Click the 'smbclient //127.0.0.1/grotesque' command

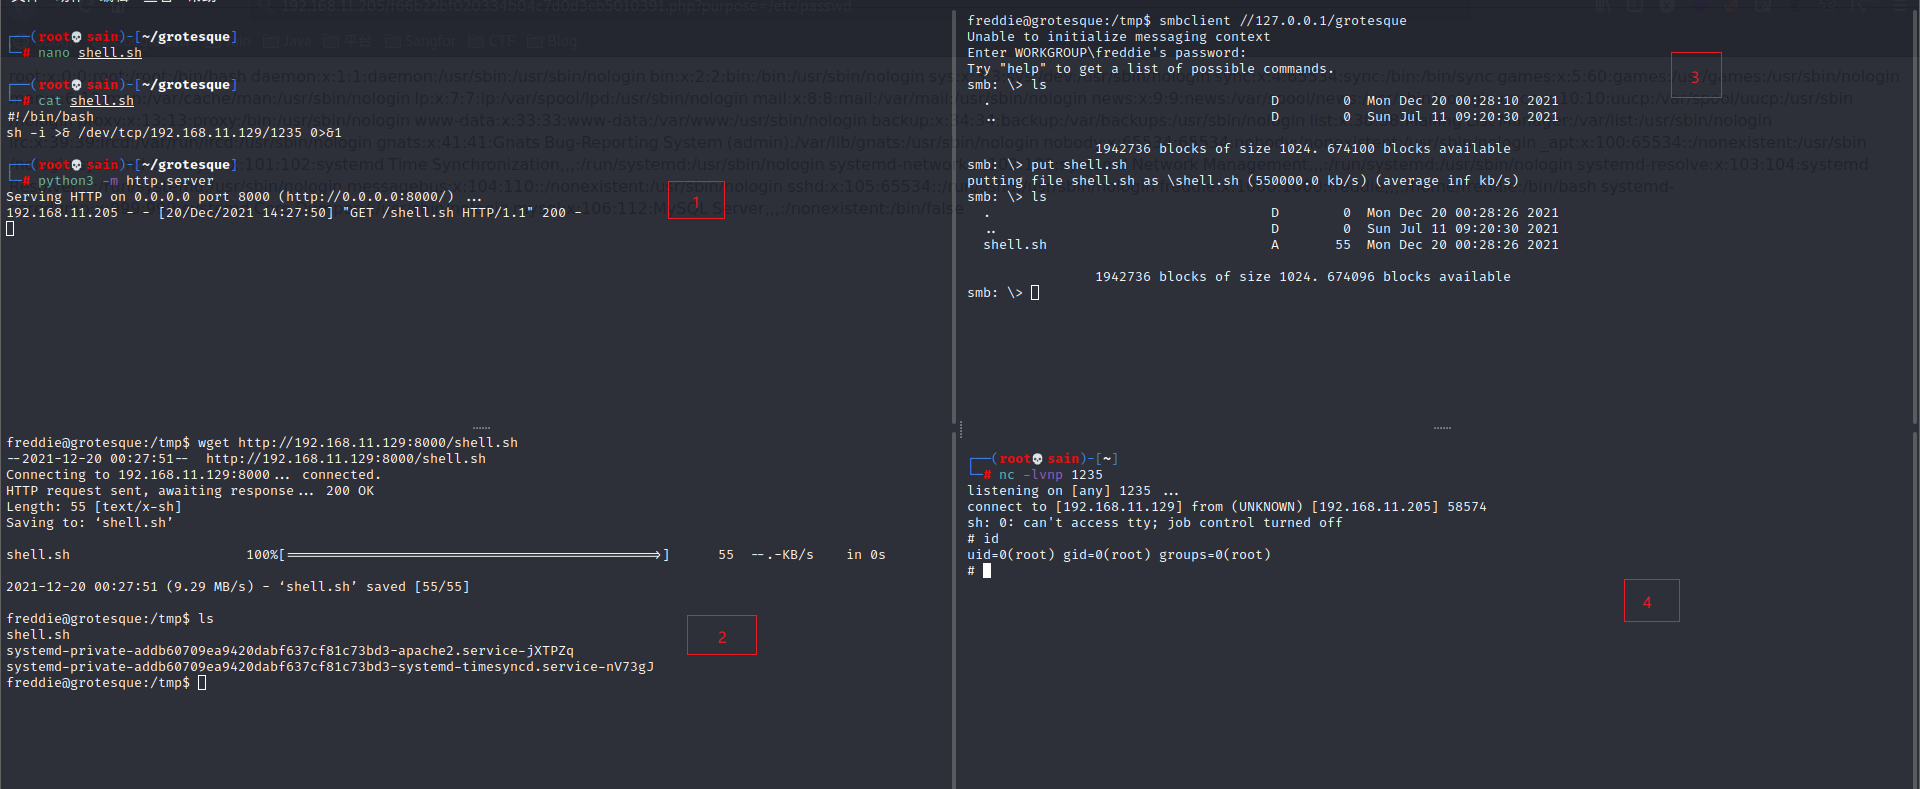1283,21
